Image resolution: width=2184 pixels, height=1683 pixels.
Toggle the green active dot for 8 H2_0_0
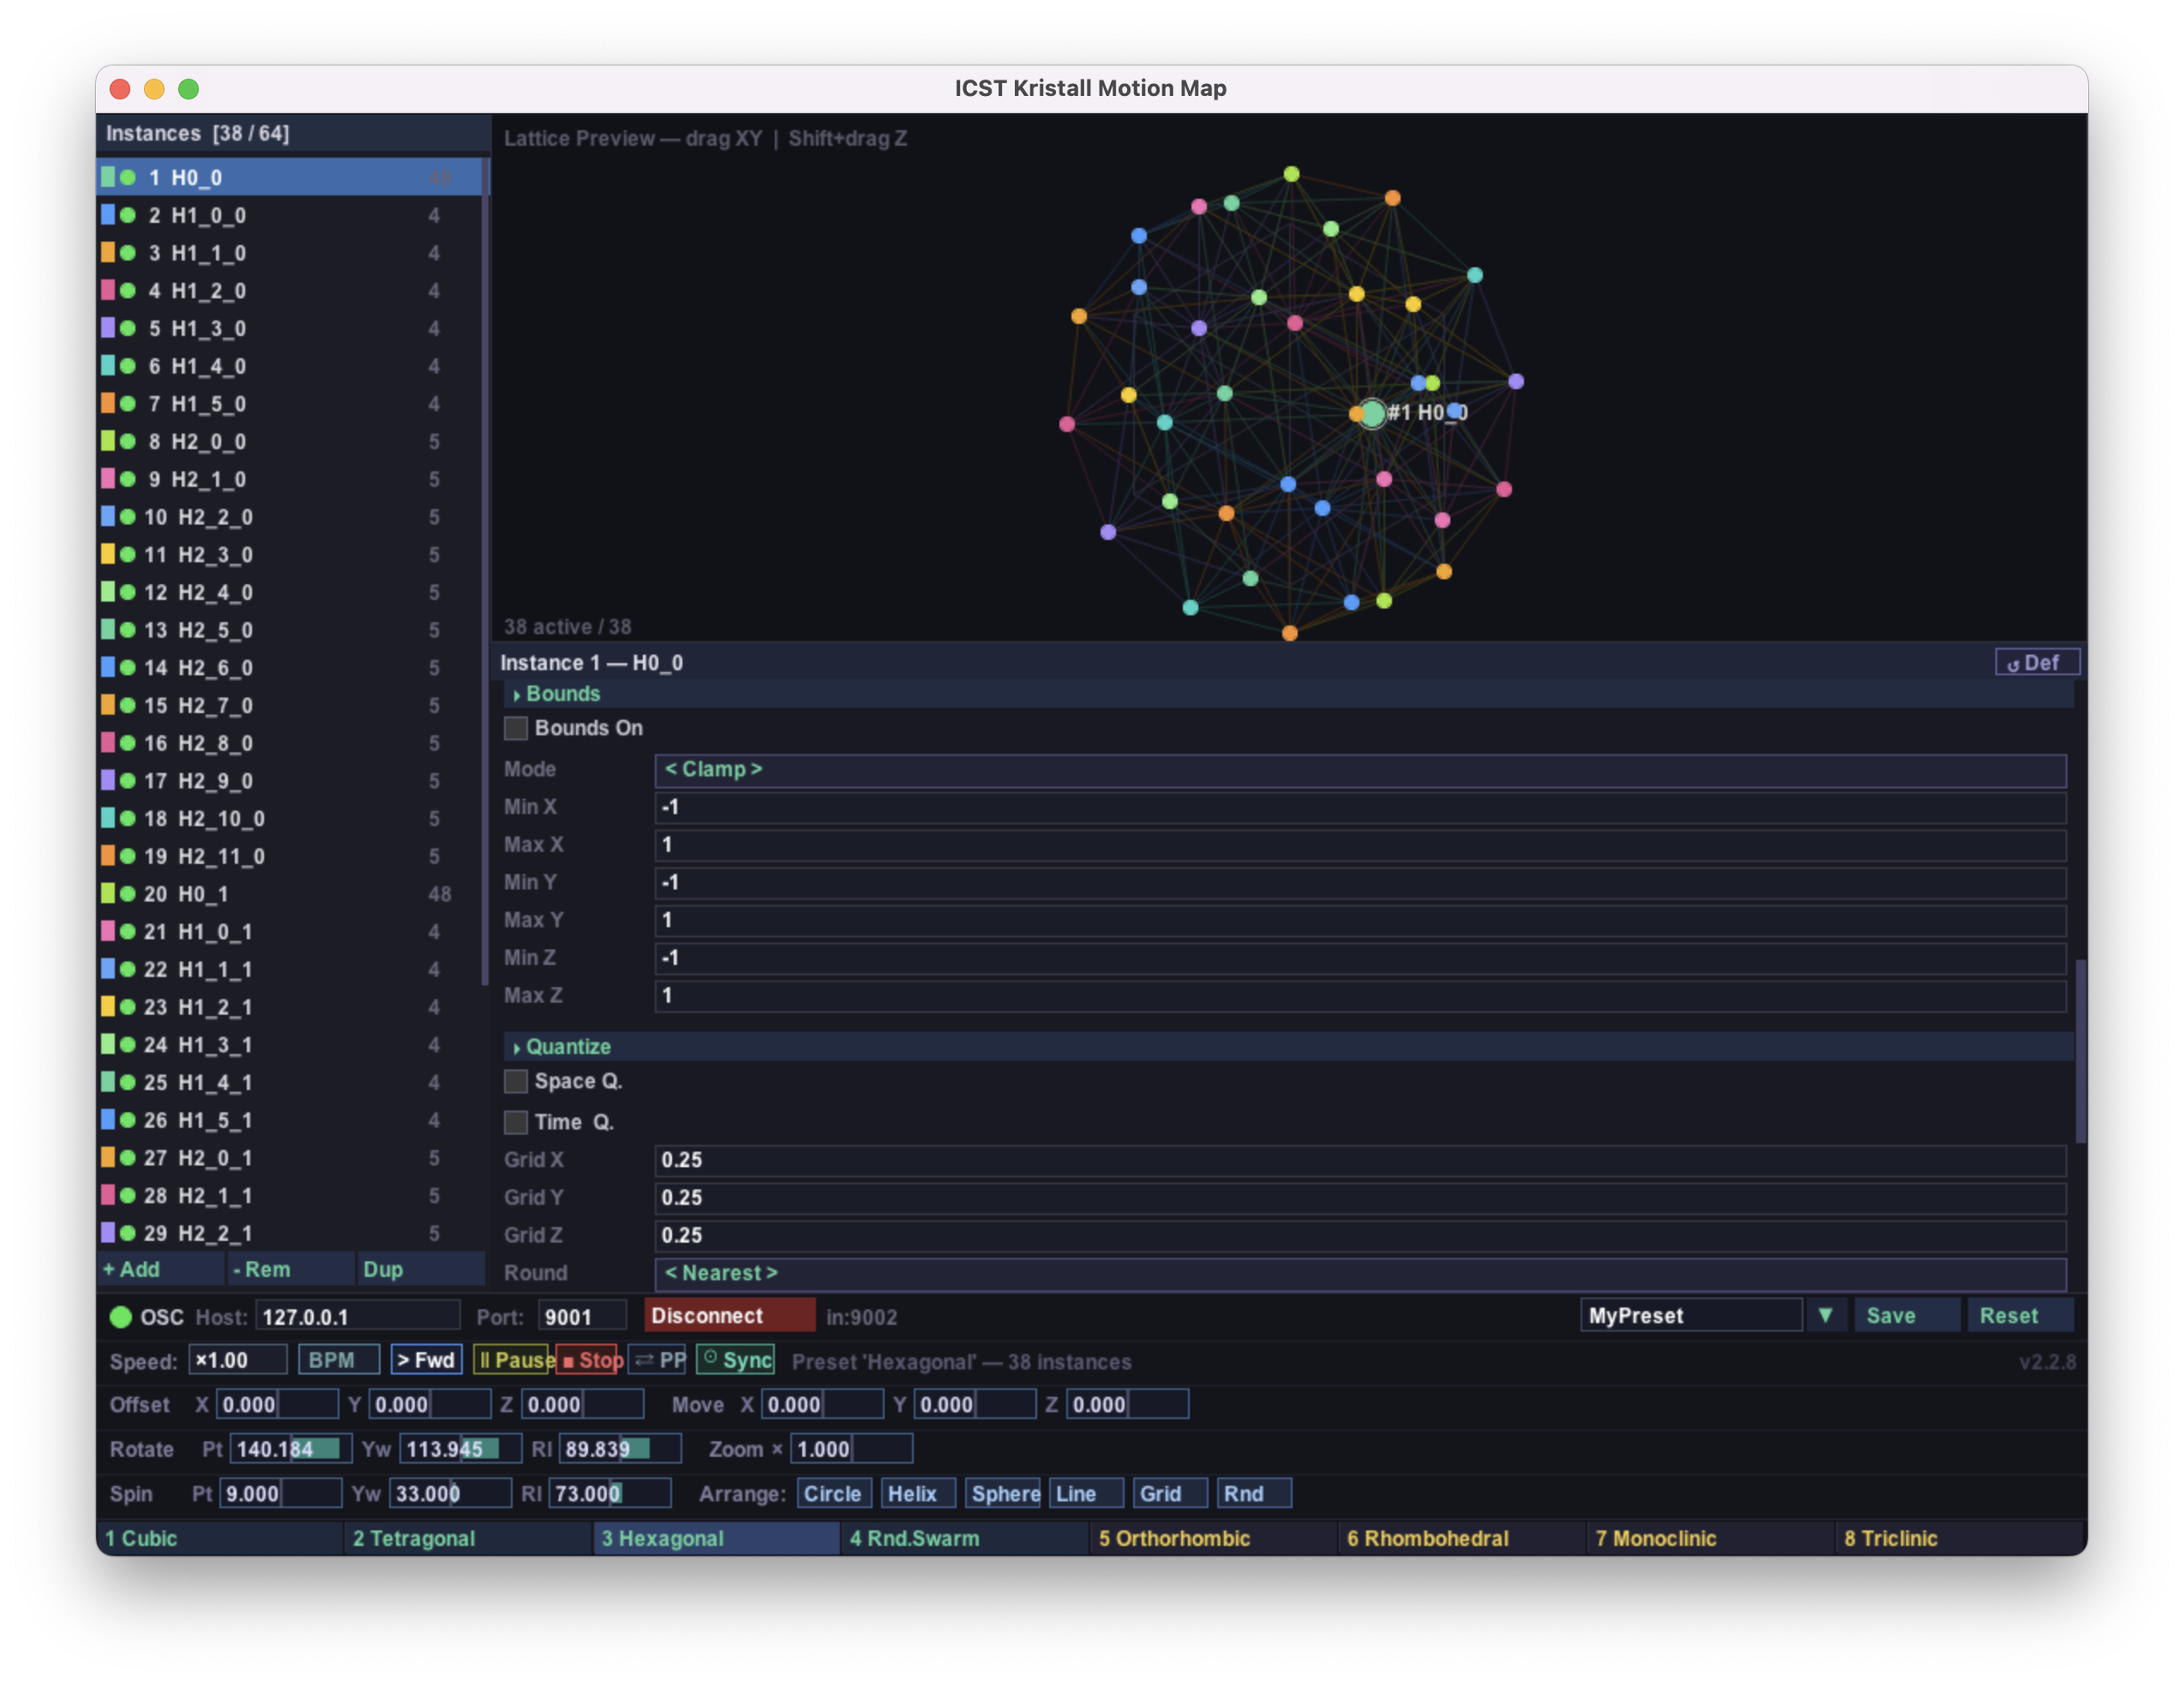pyautogui.click(x=128, y=441)
